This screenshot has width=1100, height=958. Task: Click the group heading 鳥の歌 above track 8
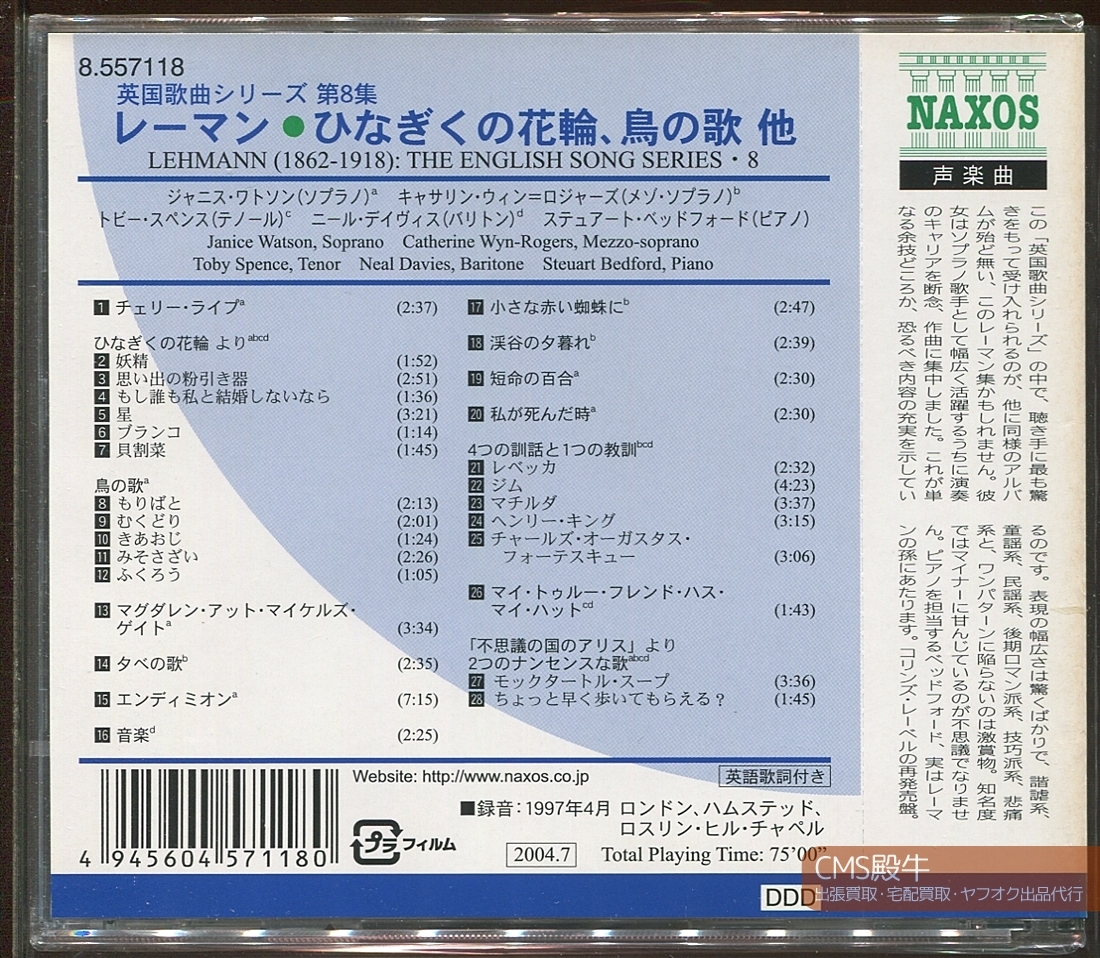(x=121, y=485)
